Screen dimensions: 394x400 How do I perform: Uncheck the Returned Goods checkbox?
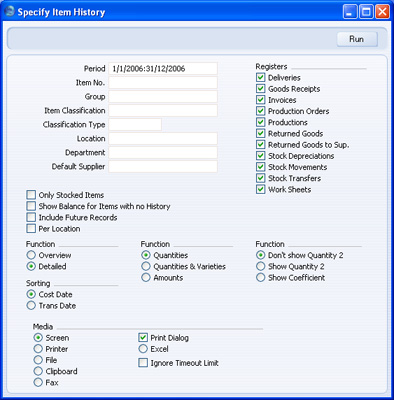coord(260,133)
